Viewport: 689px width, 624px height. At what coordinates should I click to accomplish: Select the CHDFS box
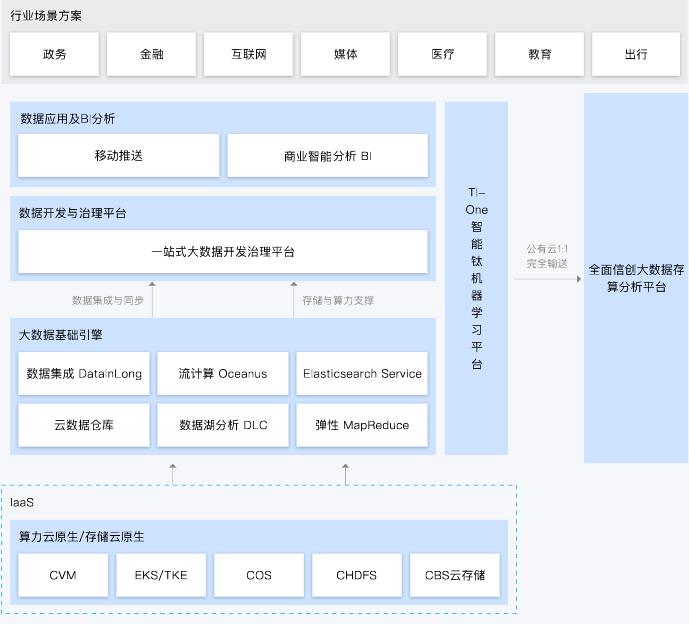[x=356, y=575]
